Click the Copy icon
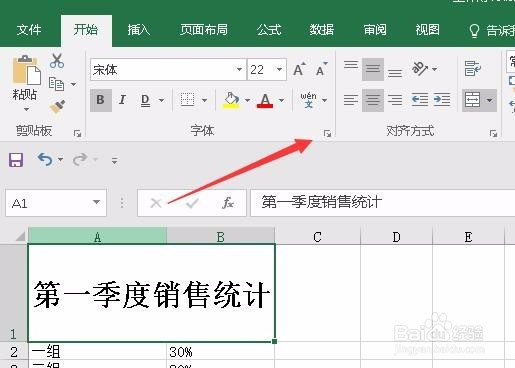The width and height of the screenshot is (515, 368). pyautogui.click(x=56, y=84)
